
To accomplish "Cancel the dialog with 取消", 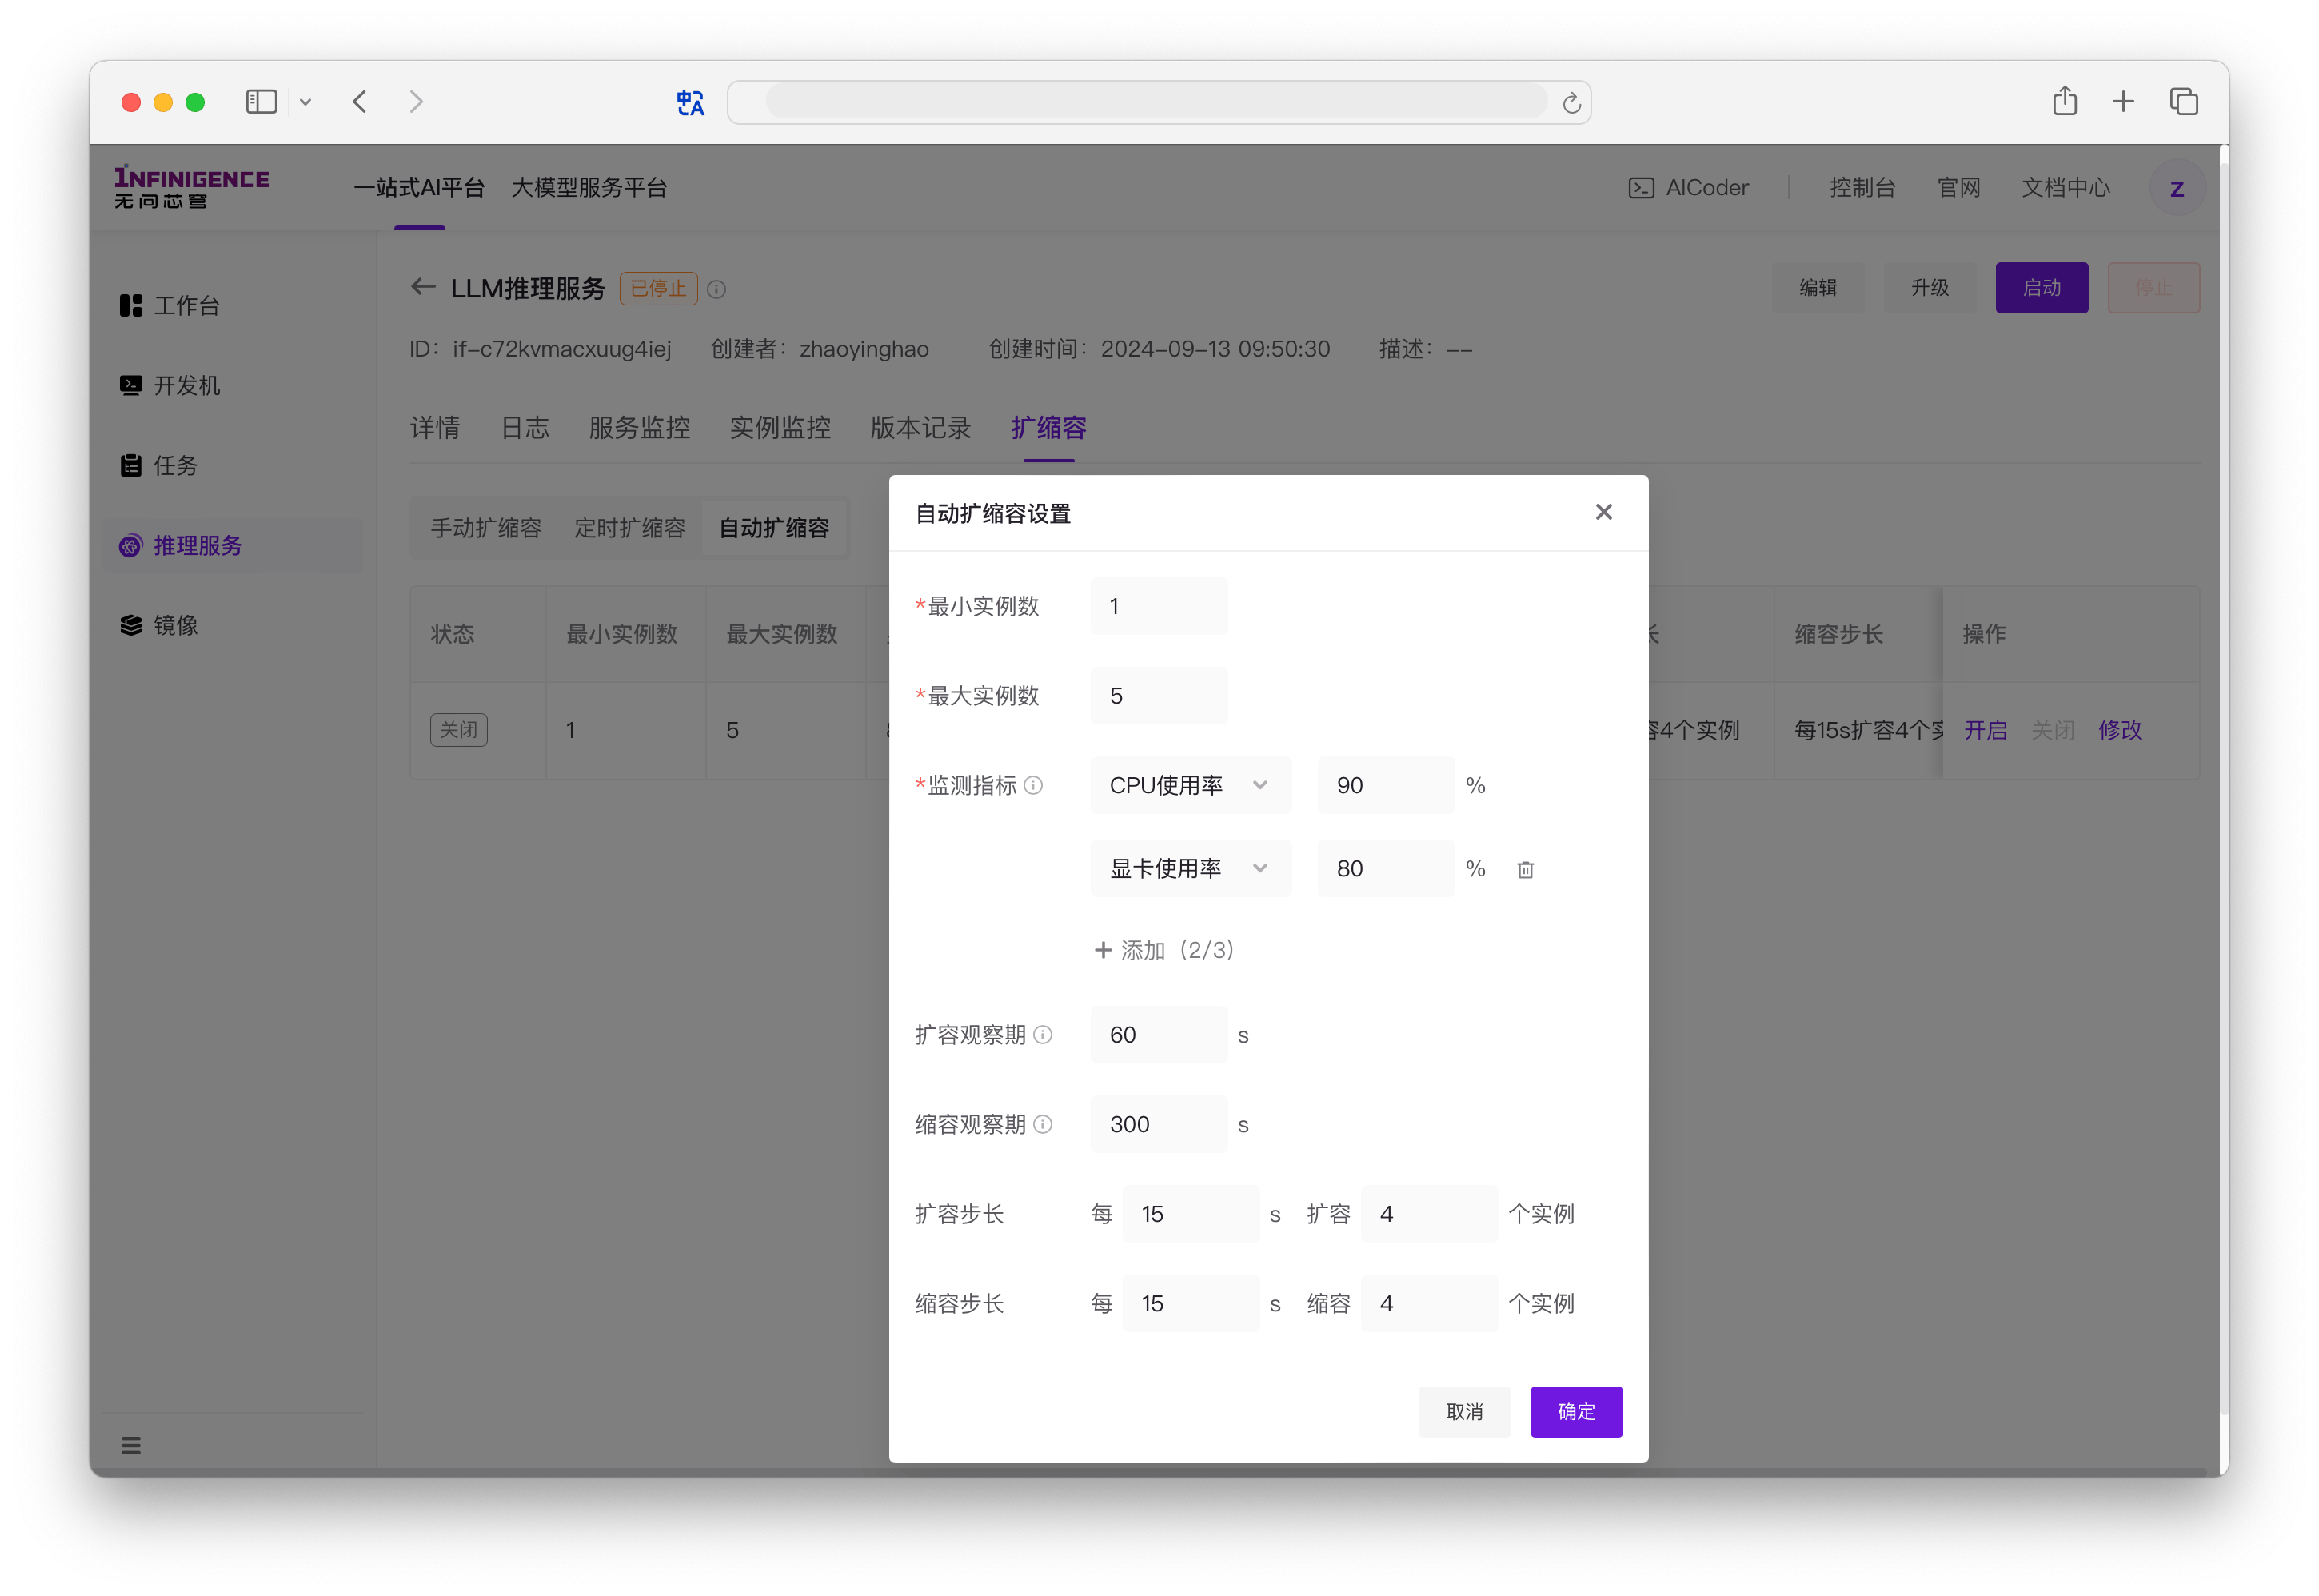I will coord(1464,1411).
